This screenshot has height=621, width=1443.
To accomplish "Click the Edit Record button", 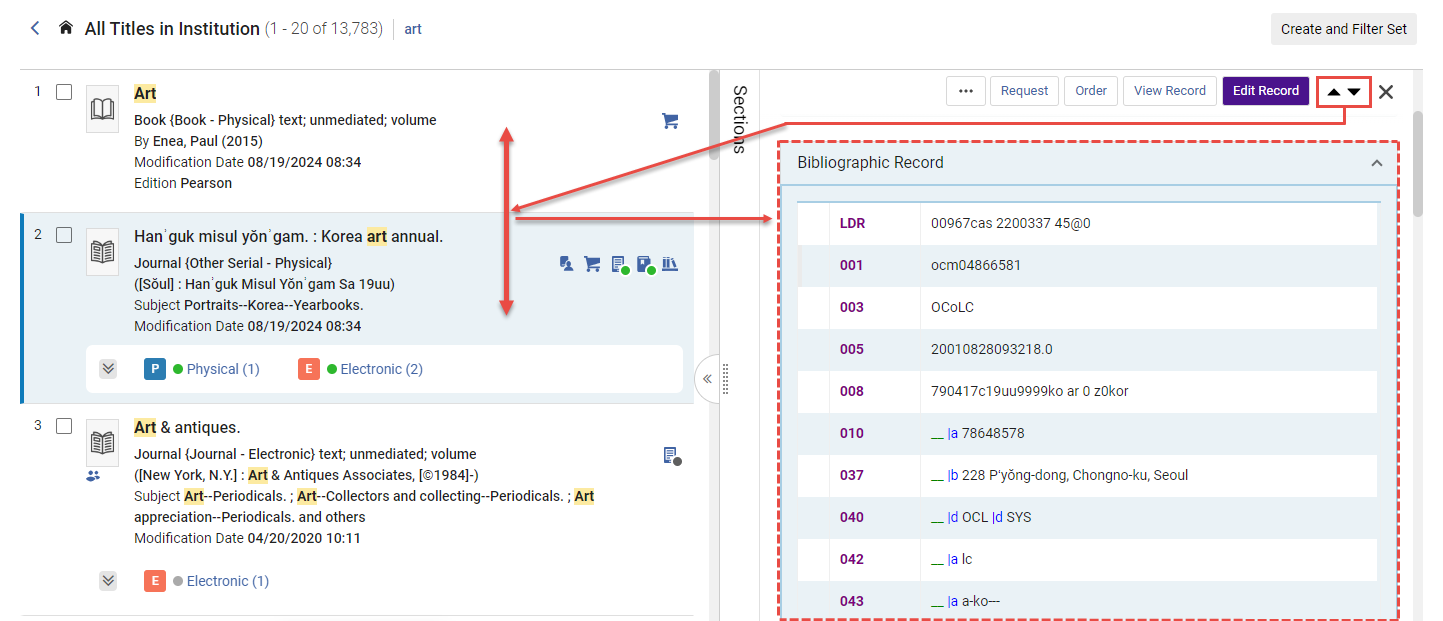I will 1265,91.
